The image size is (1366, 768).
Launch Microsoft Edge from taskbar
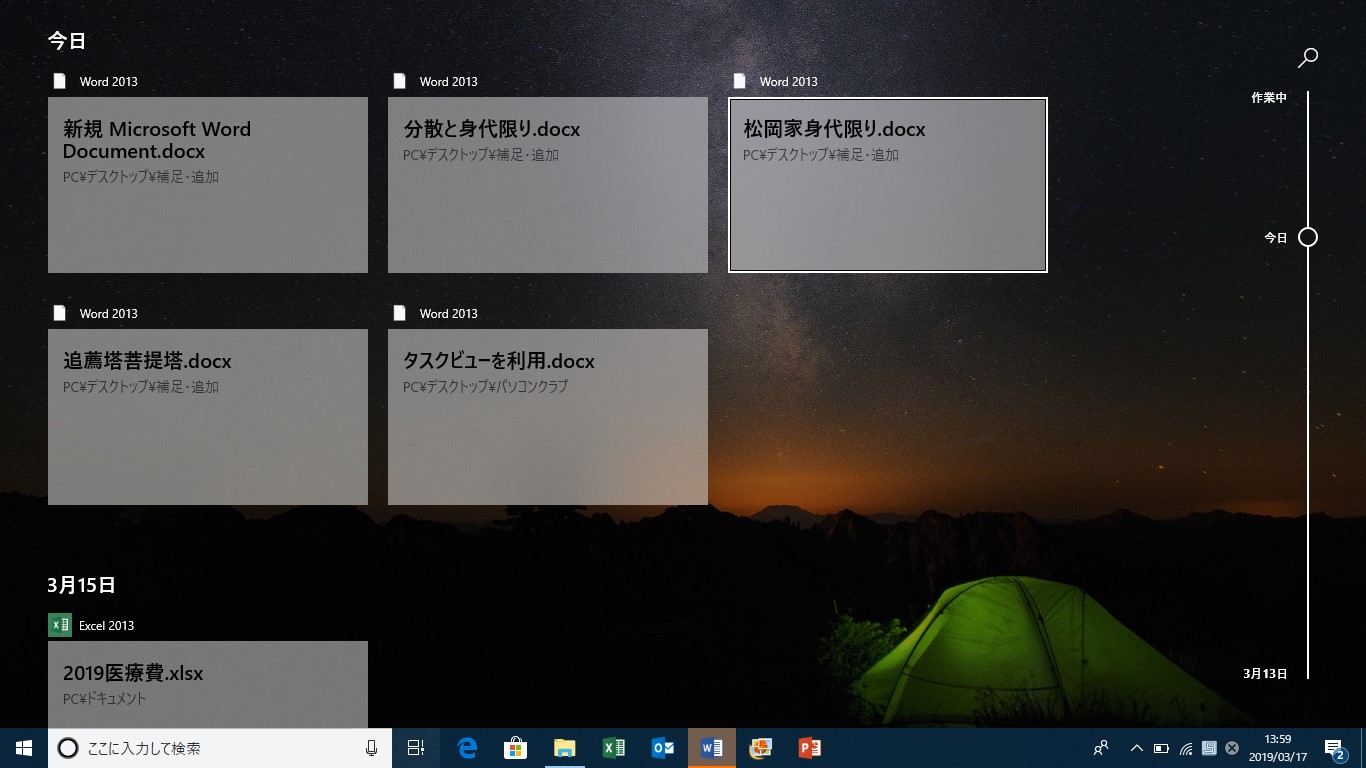click(x=467, y=748)
